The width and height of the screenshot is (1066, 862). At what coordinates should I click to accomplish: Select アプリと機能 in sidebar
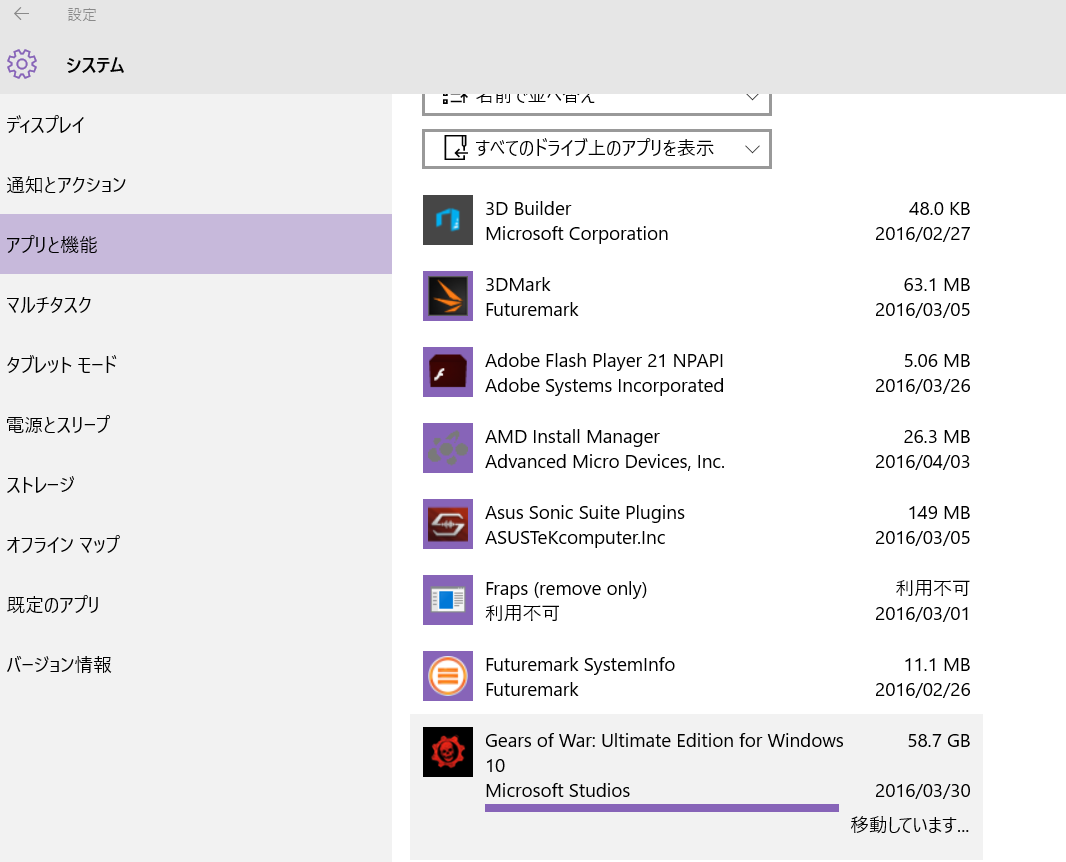[196, 244]
